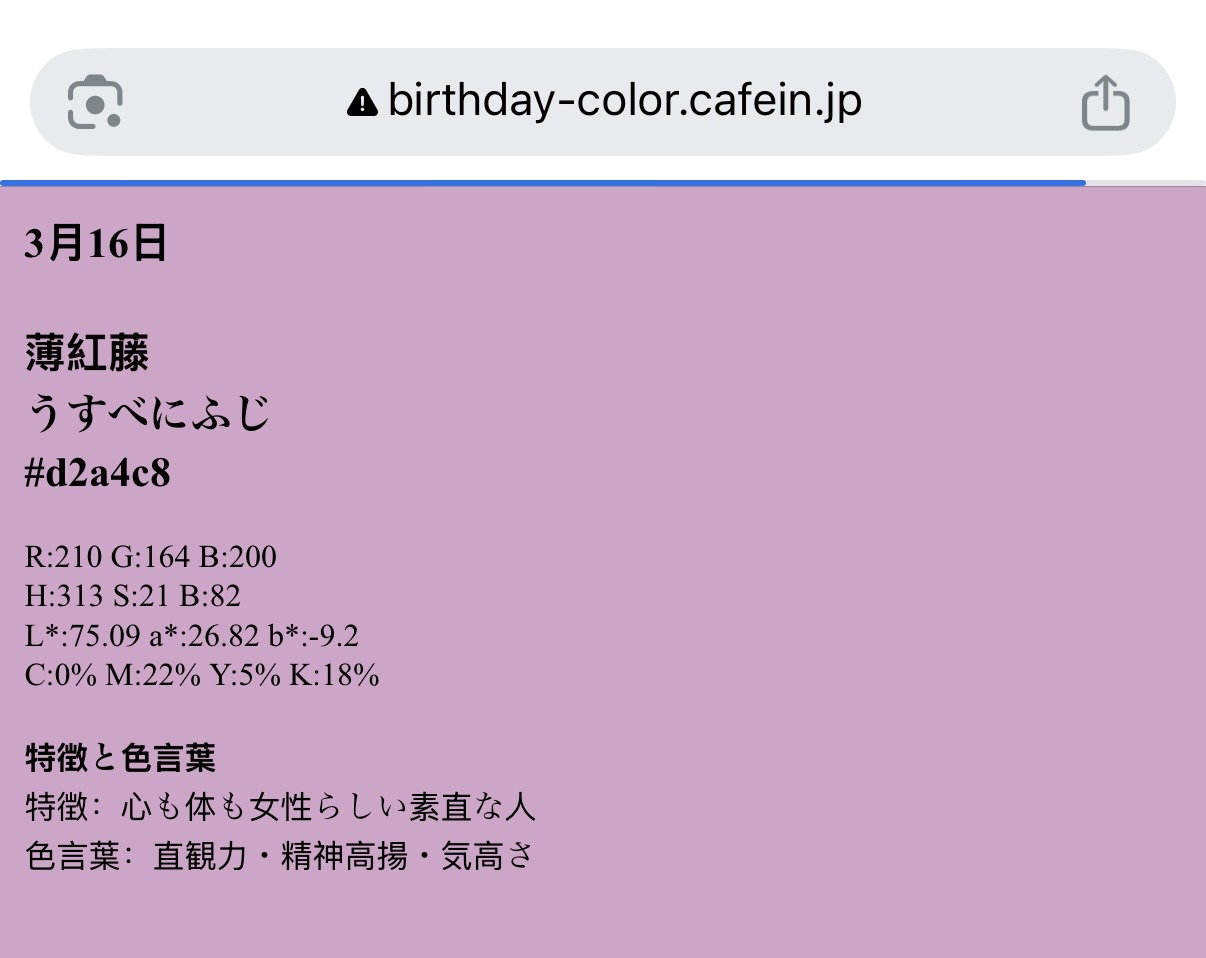This screenshot has height=958, width=1206.
Task: Tap the R:210 G:164 B:200 line
Action: click(x=151, y=556)
